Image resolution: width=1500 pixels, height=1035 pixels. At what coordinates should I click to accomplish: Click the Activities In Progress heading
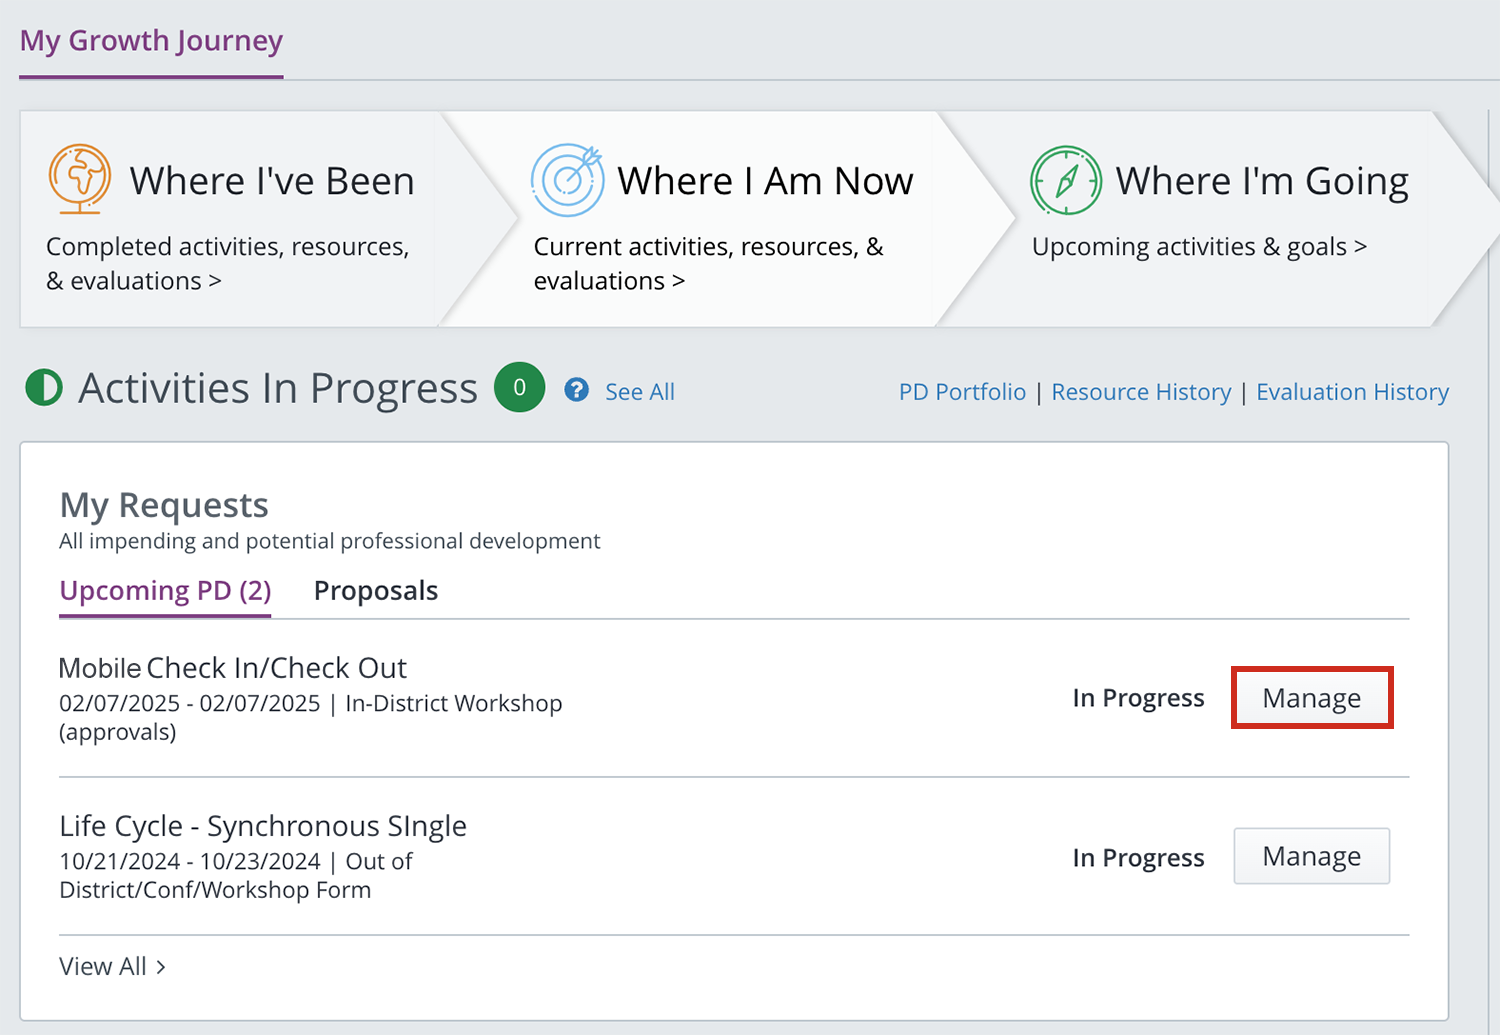[278, 388]
